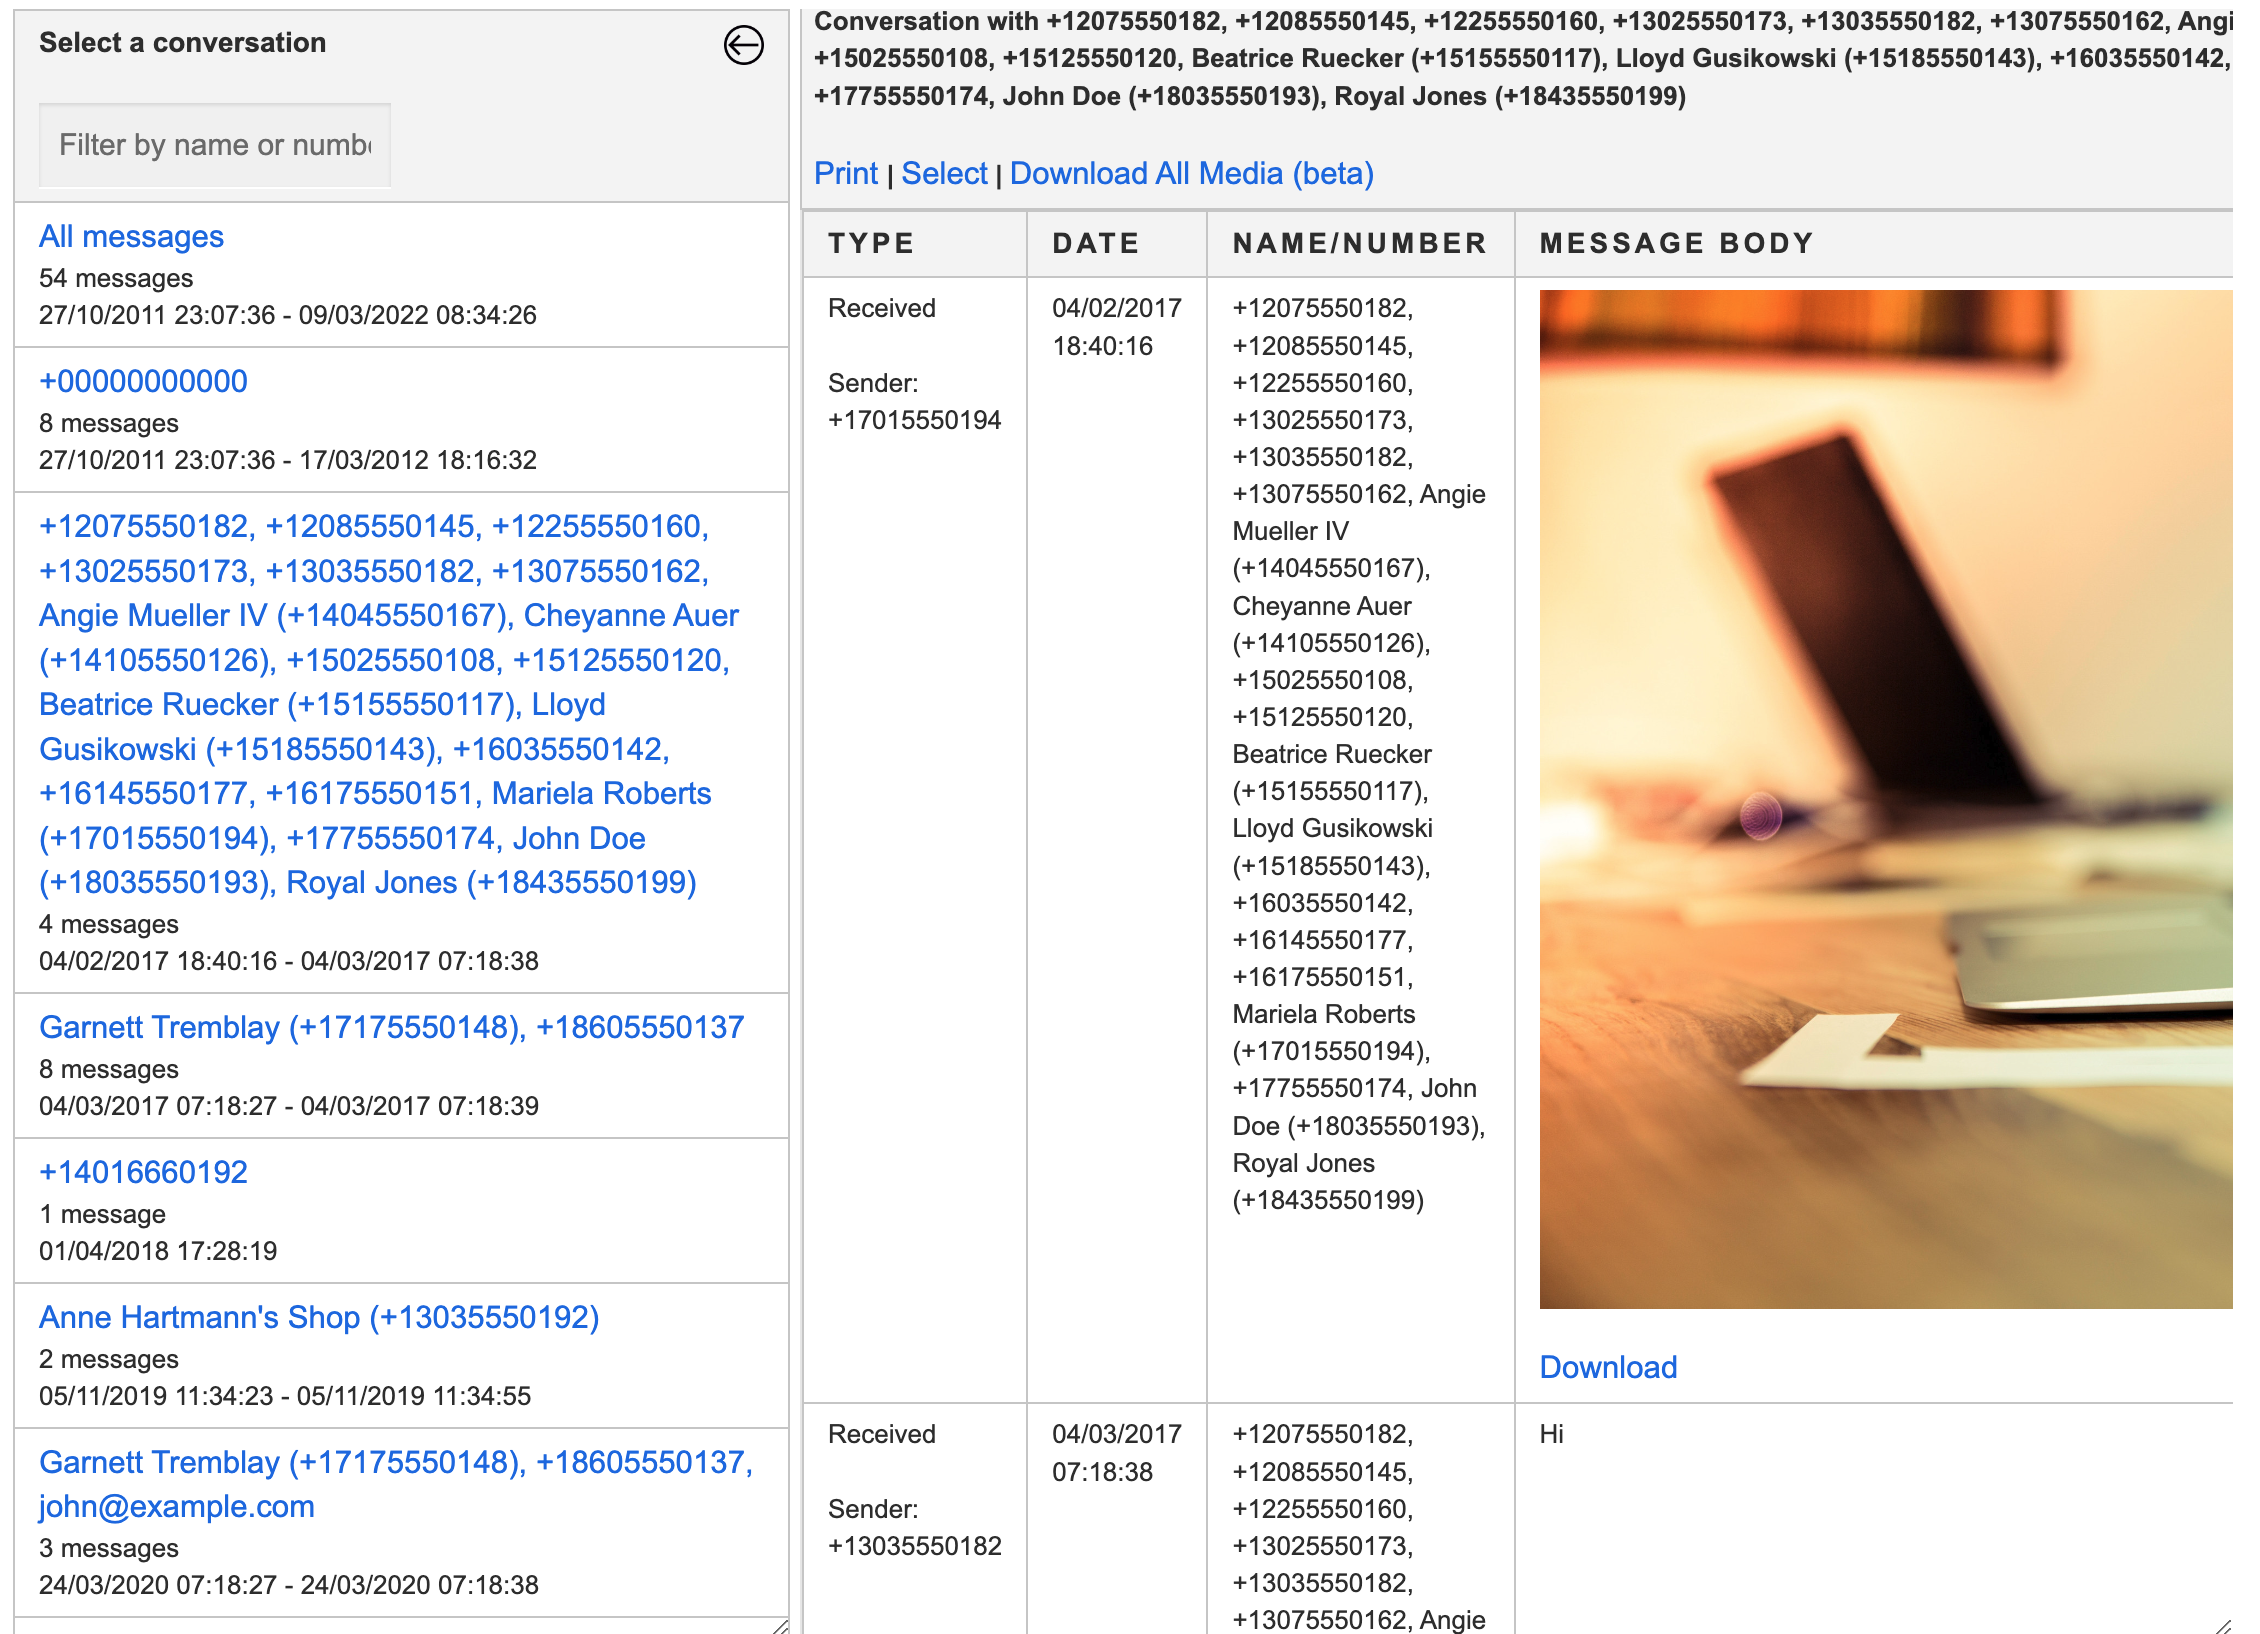Click the Filter by name or number field
The image size is (2260, 1634).
tap(215, 145)
